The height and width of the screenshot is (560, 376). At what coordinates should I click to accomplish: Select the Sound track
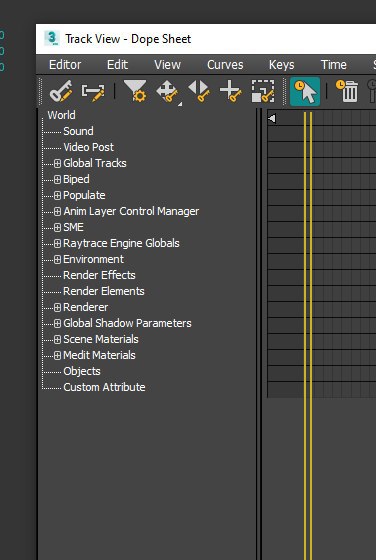pos(78,131)
